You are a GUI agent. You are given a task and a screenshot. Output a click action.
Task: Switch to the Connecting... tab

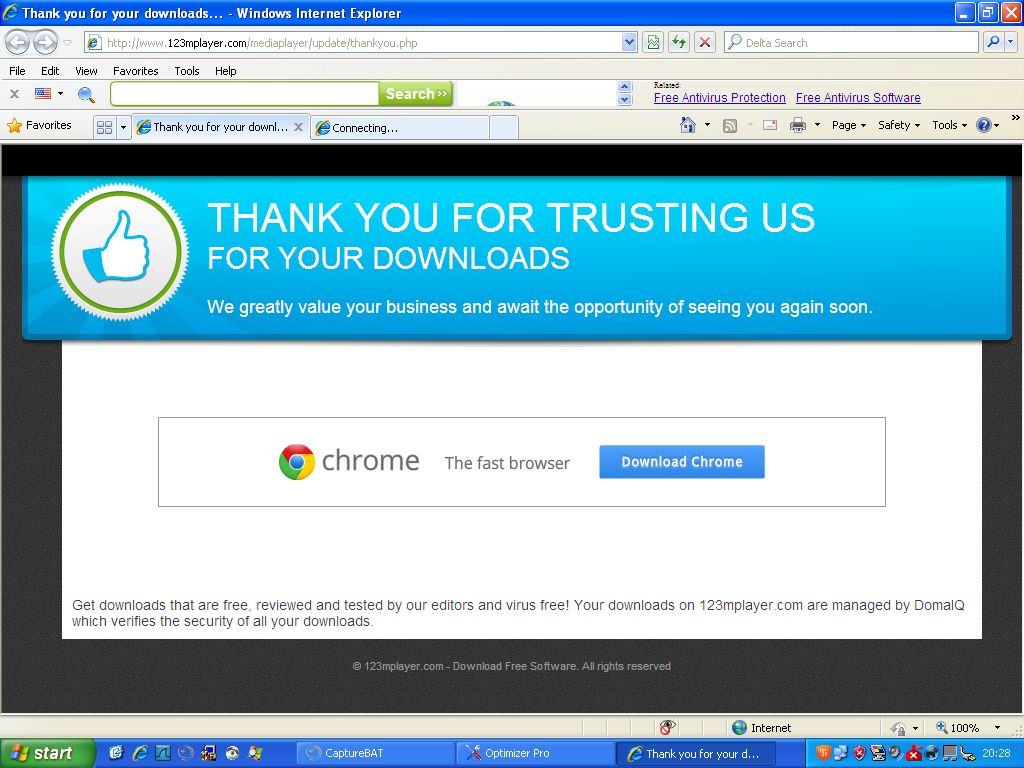click(400, 128)
